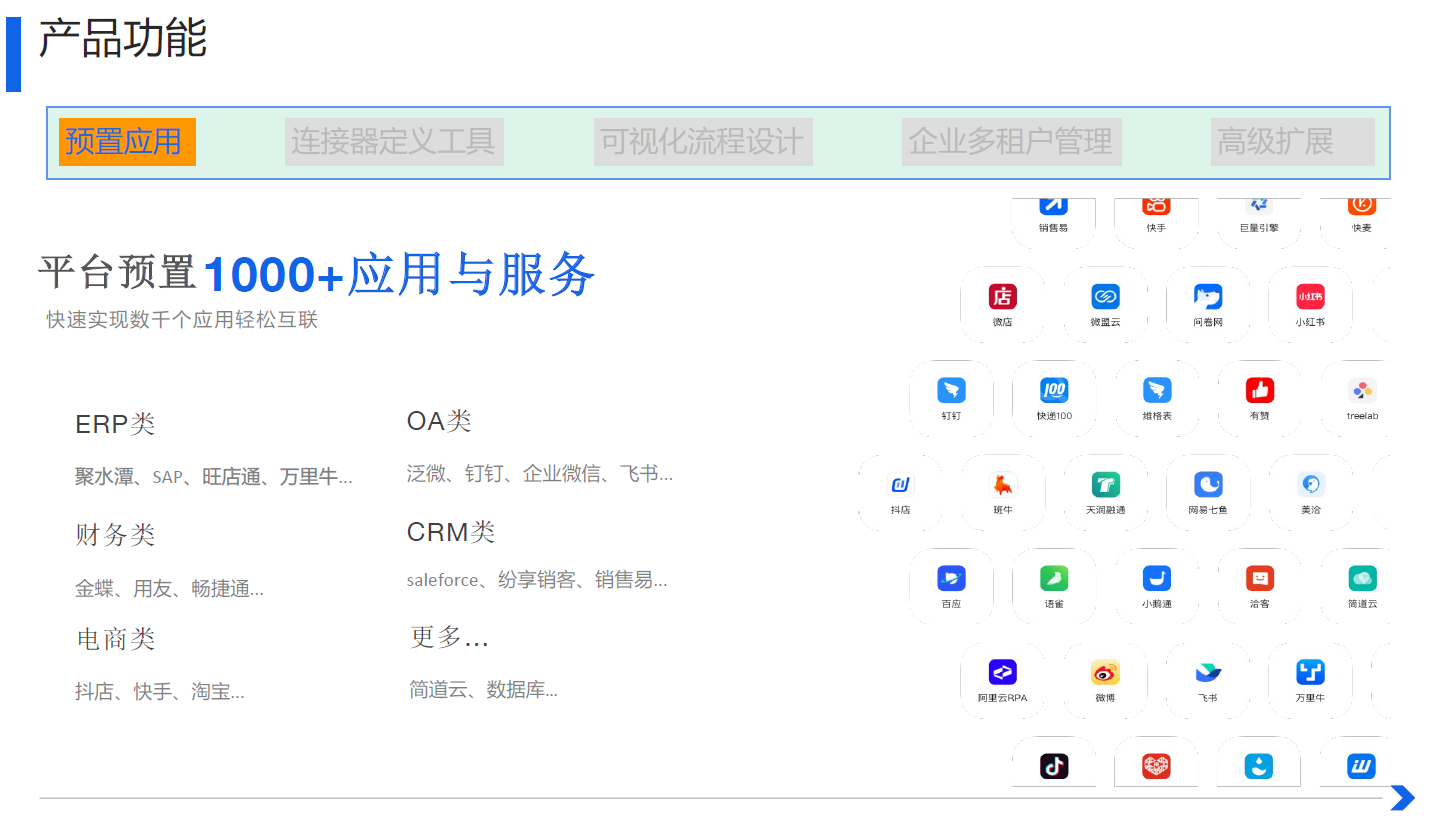Select the ERP类 heading
The image size is (1429, 820).
(x=115, y=424)
